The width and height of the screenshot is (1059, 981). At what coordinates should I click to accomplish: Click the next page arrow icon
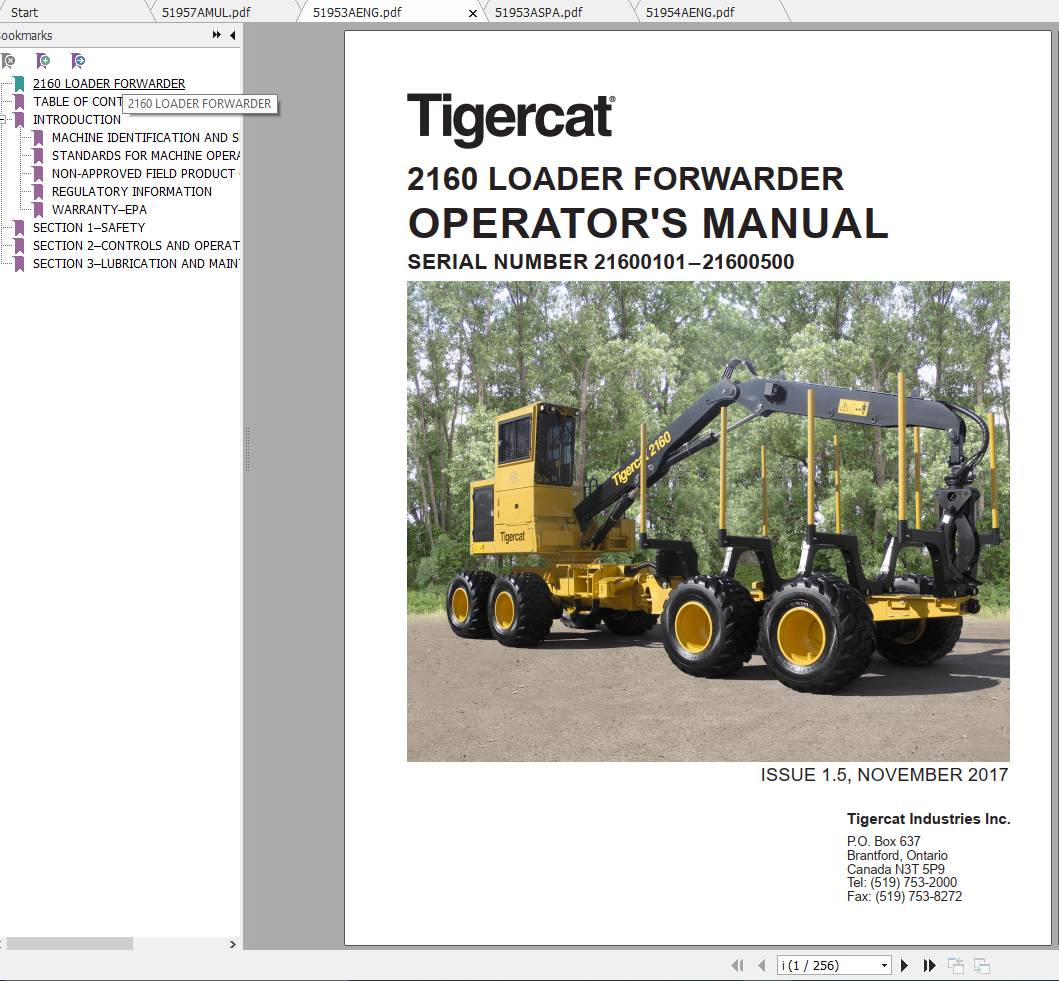pyautogui.click(x=904, y=965)
